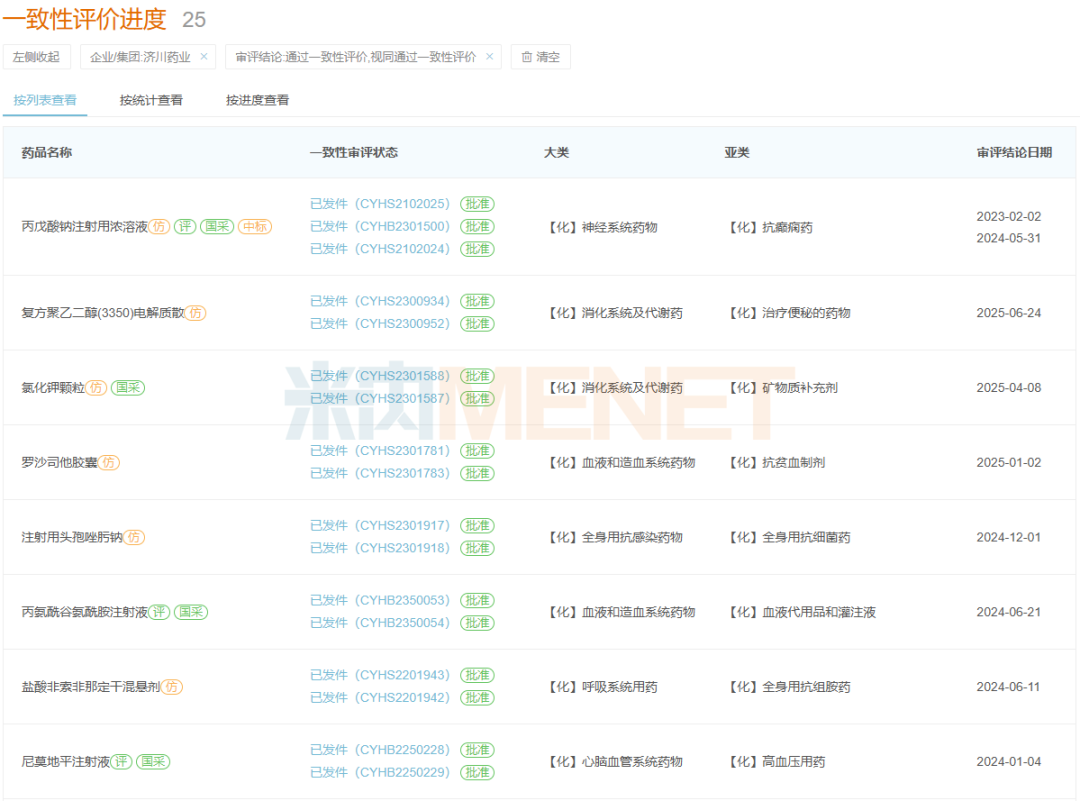Open record CYHS2102025 link
The image size is (1080, 801).
click(380, 204)
